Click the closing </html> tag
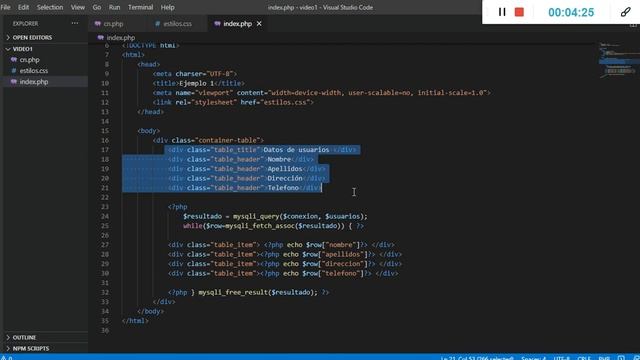 pyautogui.click(x=135, y=321)
